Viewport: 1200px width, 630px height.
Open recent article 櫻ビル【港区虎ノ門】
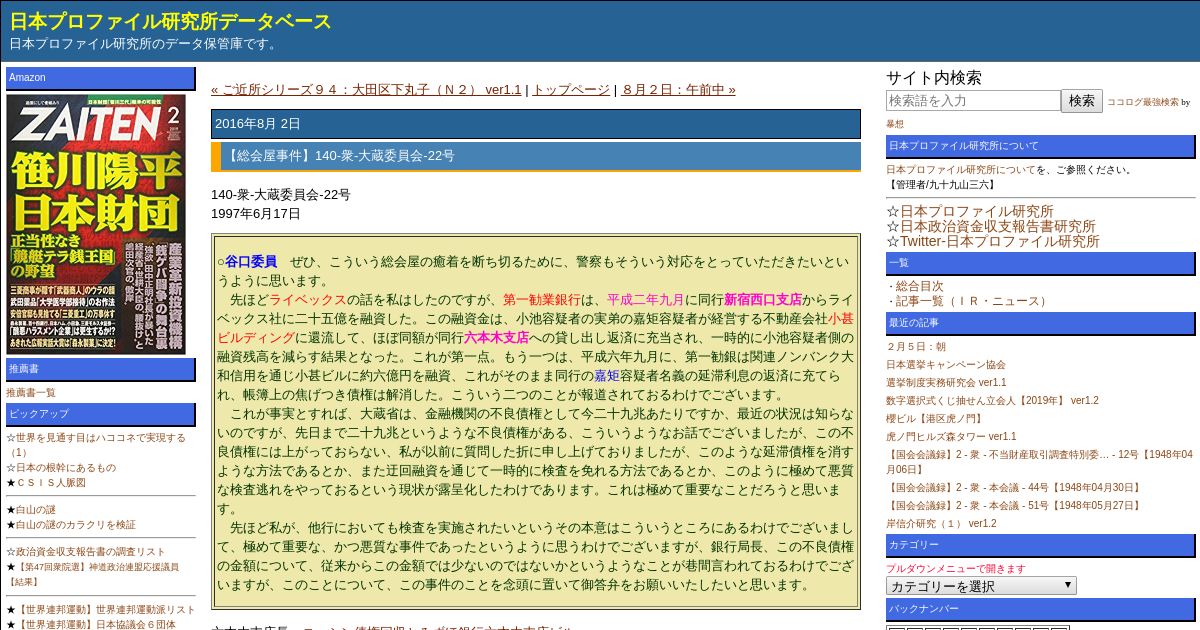pos(934,419)
